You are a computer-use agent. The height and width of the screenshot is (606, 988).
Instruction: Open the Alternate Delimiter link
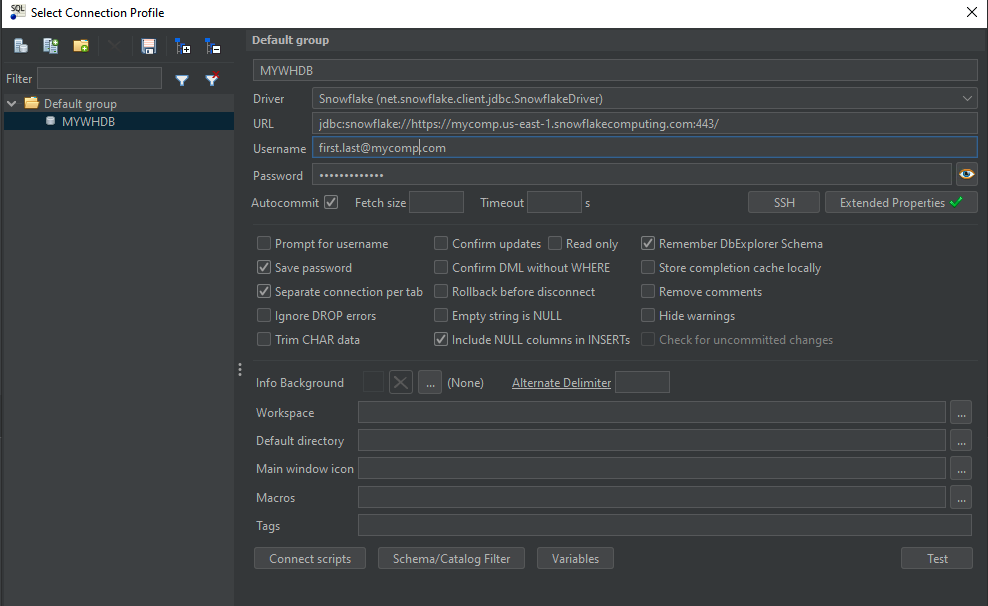[x=561, y=381]
